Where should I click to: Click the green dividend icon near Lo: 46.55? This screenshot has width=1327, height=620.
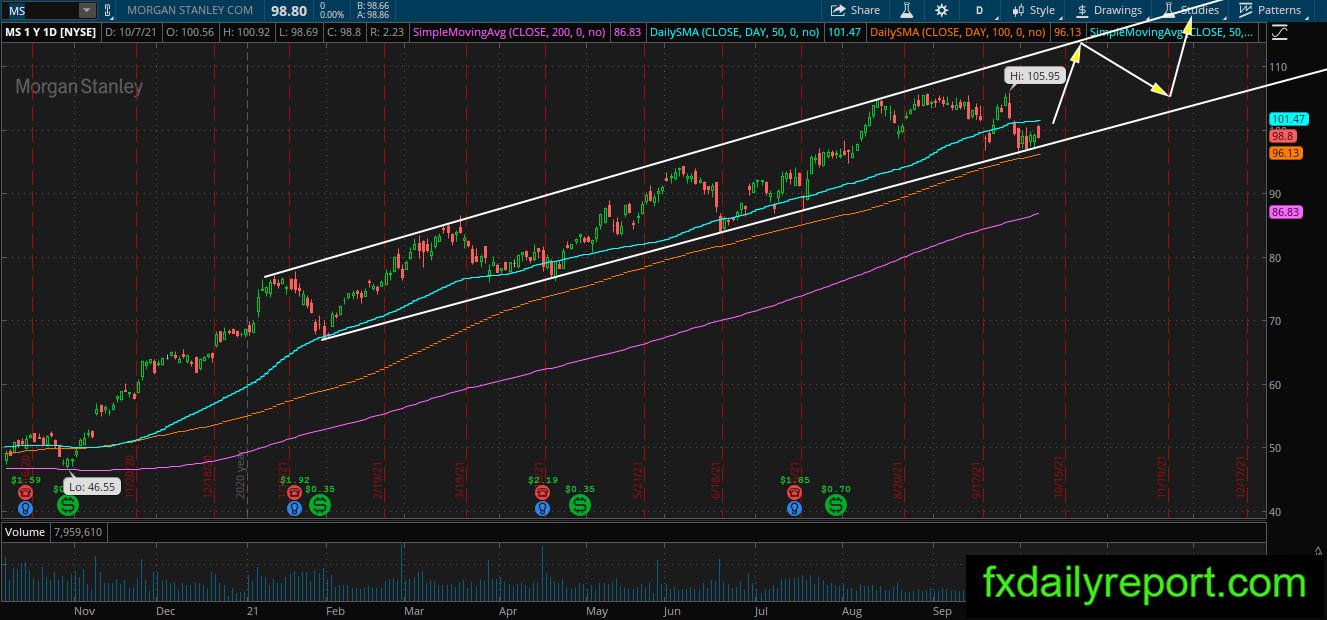pos(68,506)
